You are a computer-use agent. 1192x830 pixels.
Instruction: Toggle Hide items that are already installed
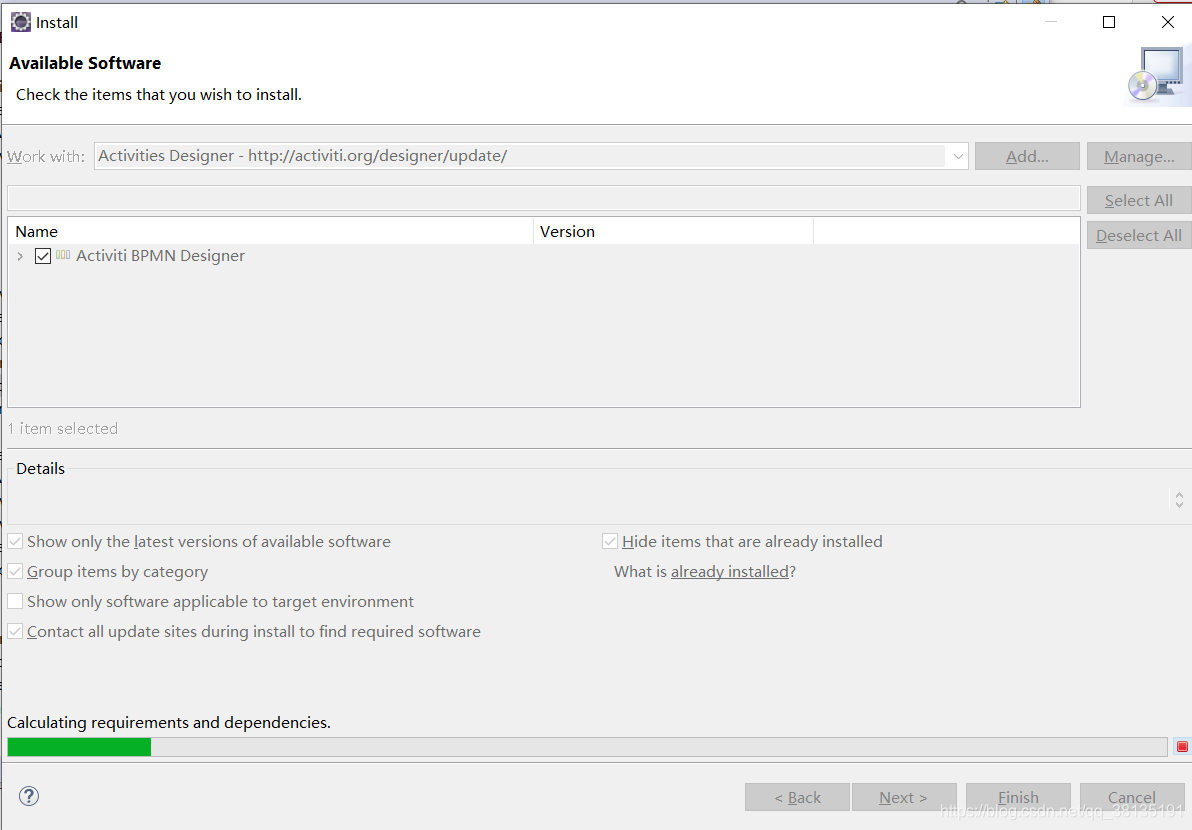[610, 541]
